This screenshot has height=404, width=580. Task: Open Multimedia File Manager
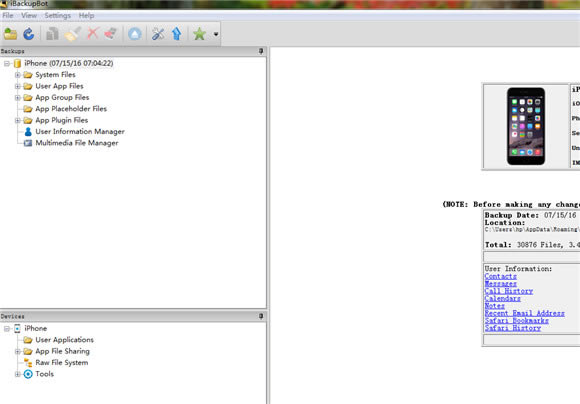tap(77, 143)
